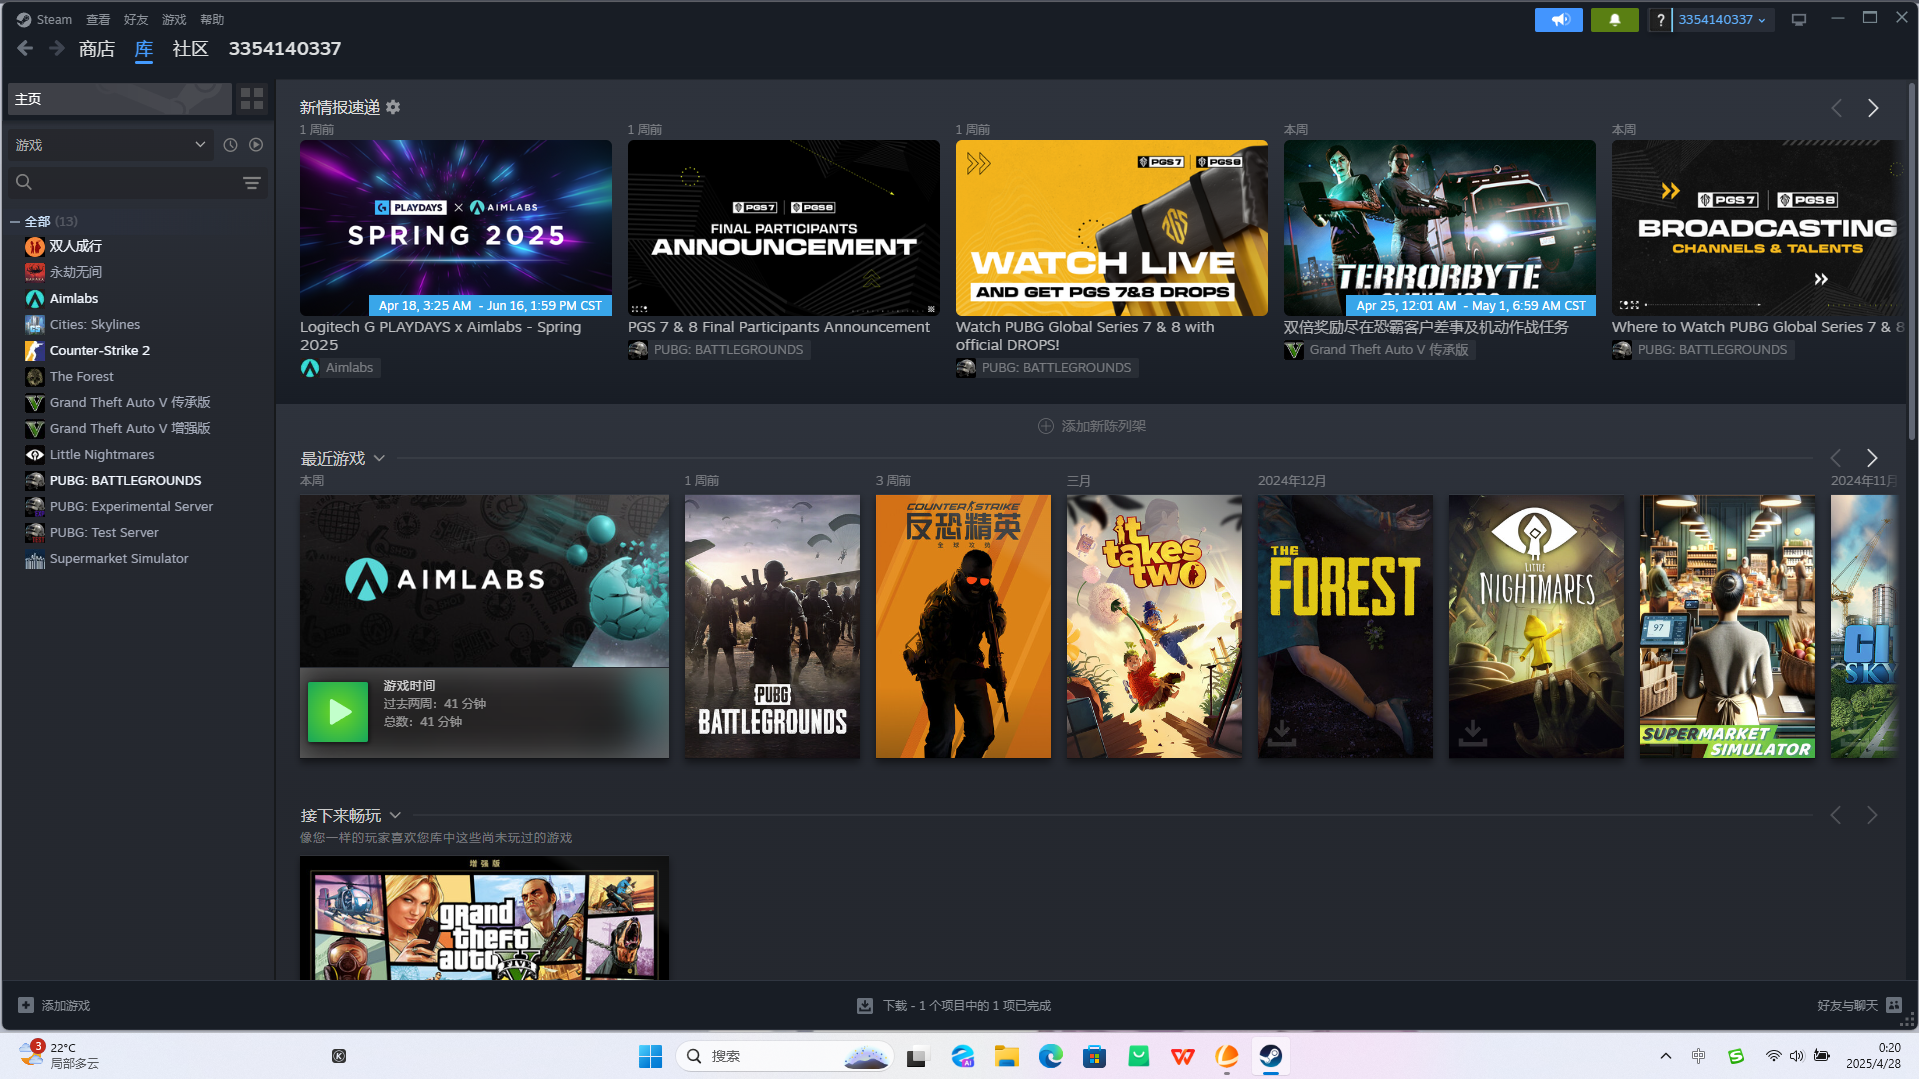Go to the 商店 tab
1919x1079 pixels.
pos(97,48)
